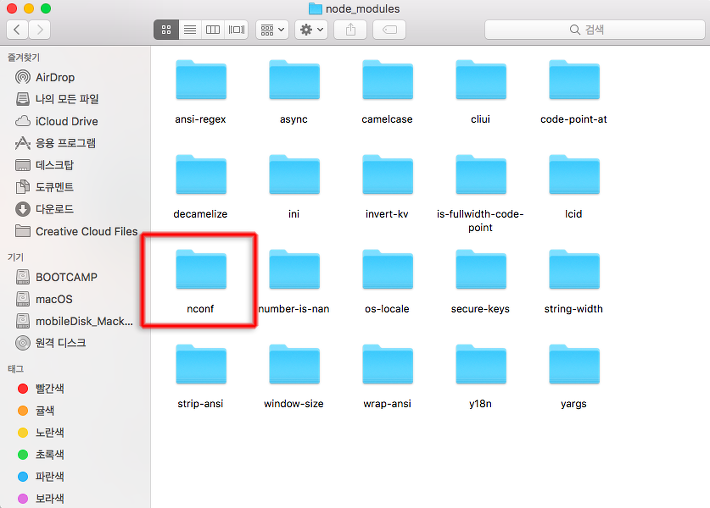Open the item arrangement dropdown
710x508 pixels.
tap(272, 30)
